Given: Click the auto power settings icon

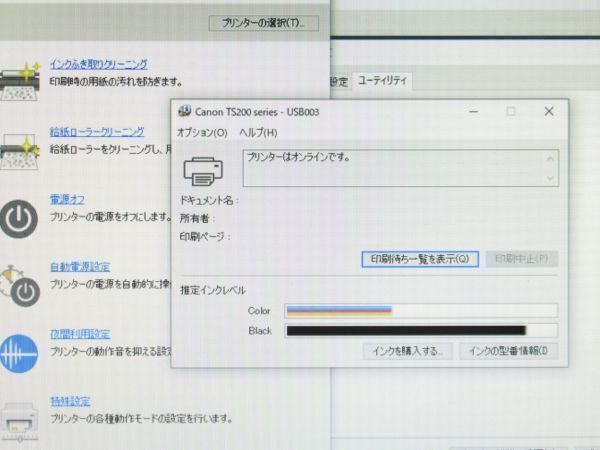Looking at the screenshot, I should [20, 285].
